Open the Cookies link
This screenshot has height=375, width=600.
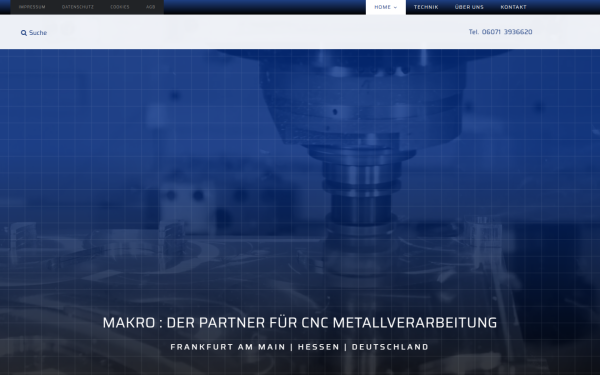click(x=120, y=7)
